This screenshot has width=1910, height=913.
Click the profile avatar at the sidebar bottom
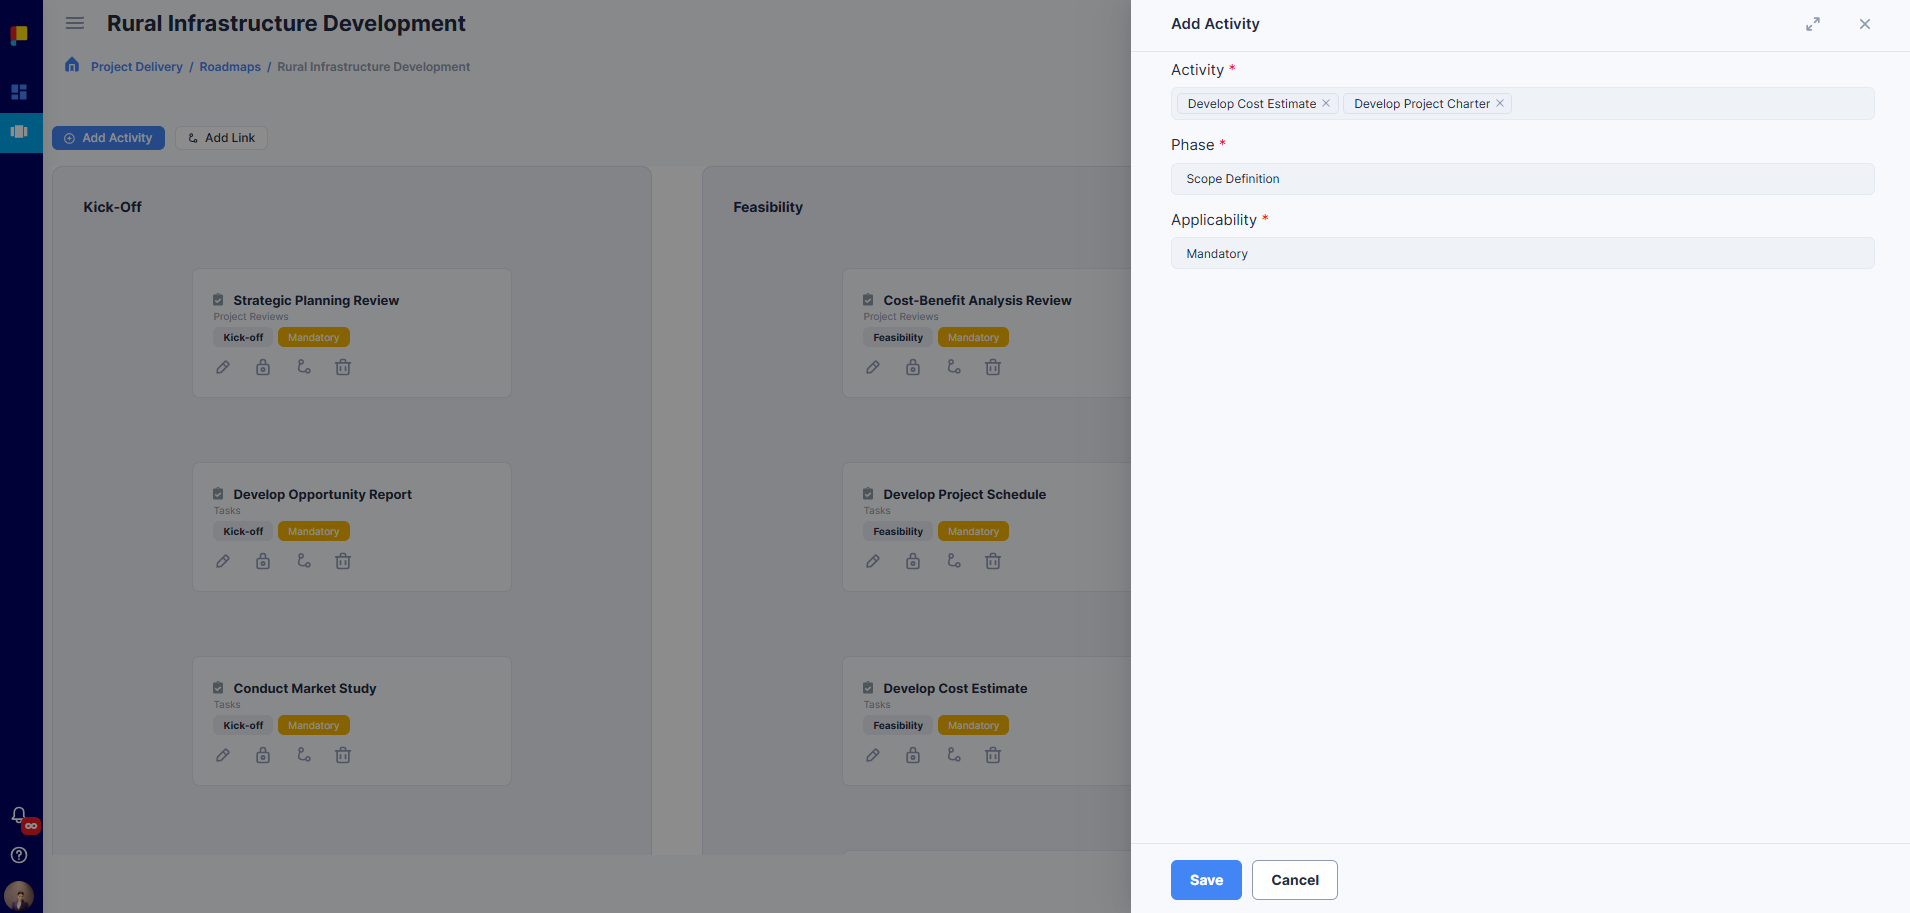[19, 896]
